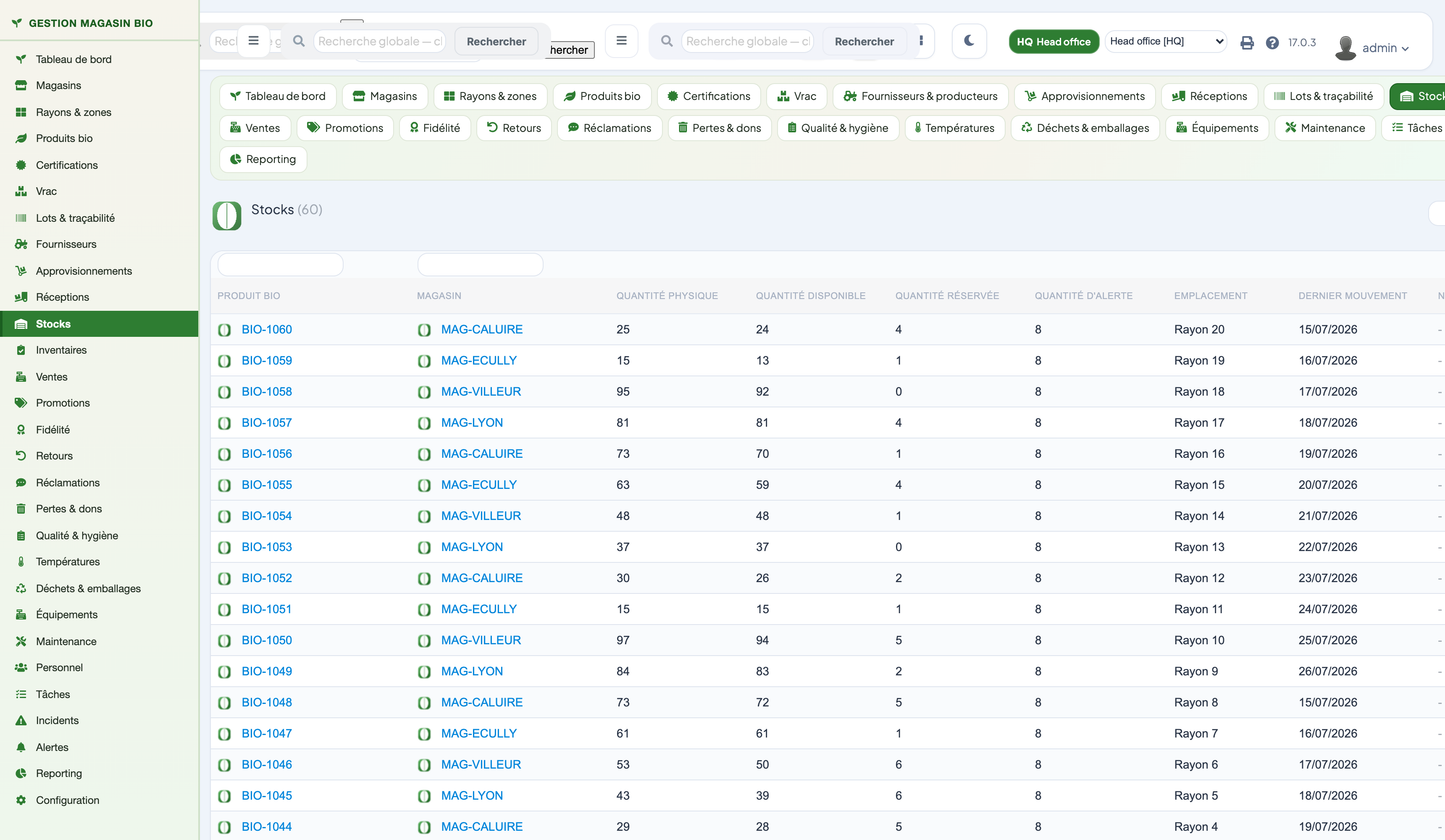The width and height of the screenshot is (1445, 840).
Task: Click the Vrac boxes icon in sidebar
Action: coord(21,191)
